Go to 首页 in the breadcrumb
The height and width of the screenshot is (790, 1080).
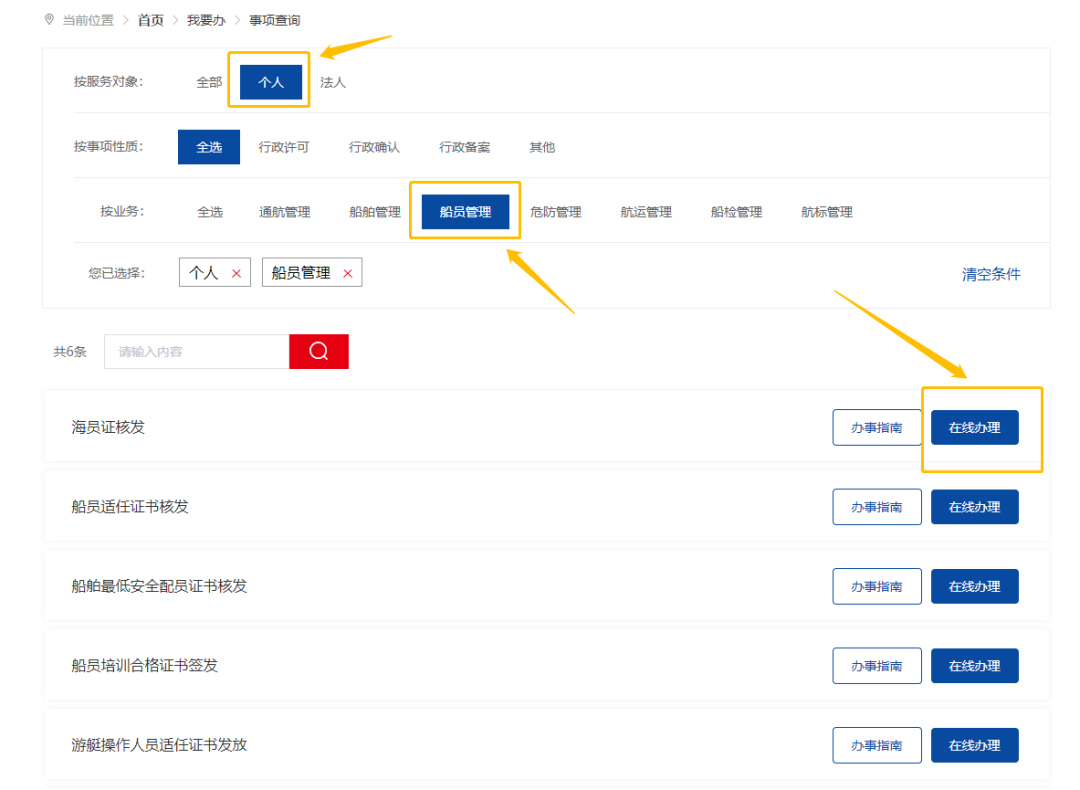[151, 20]
